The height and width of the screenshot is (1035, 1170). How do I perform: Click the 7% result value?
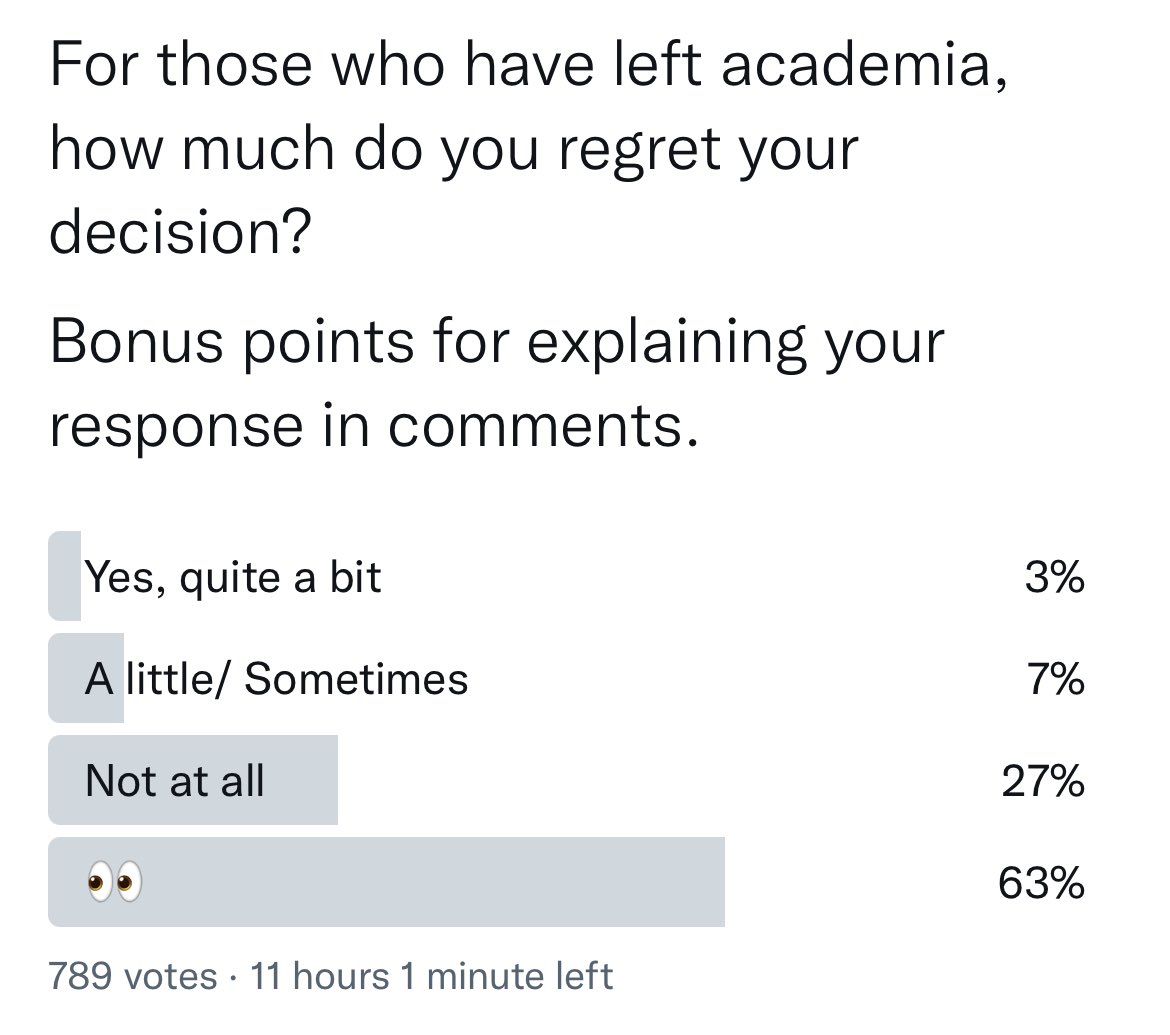pos(1056,679)
